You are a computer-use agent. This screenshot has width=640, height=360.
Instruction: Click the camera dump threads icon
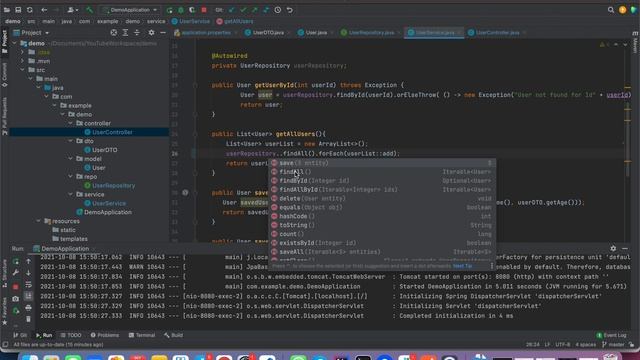point(16,299)
